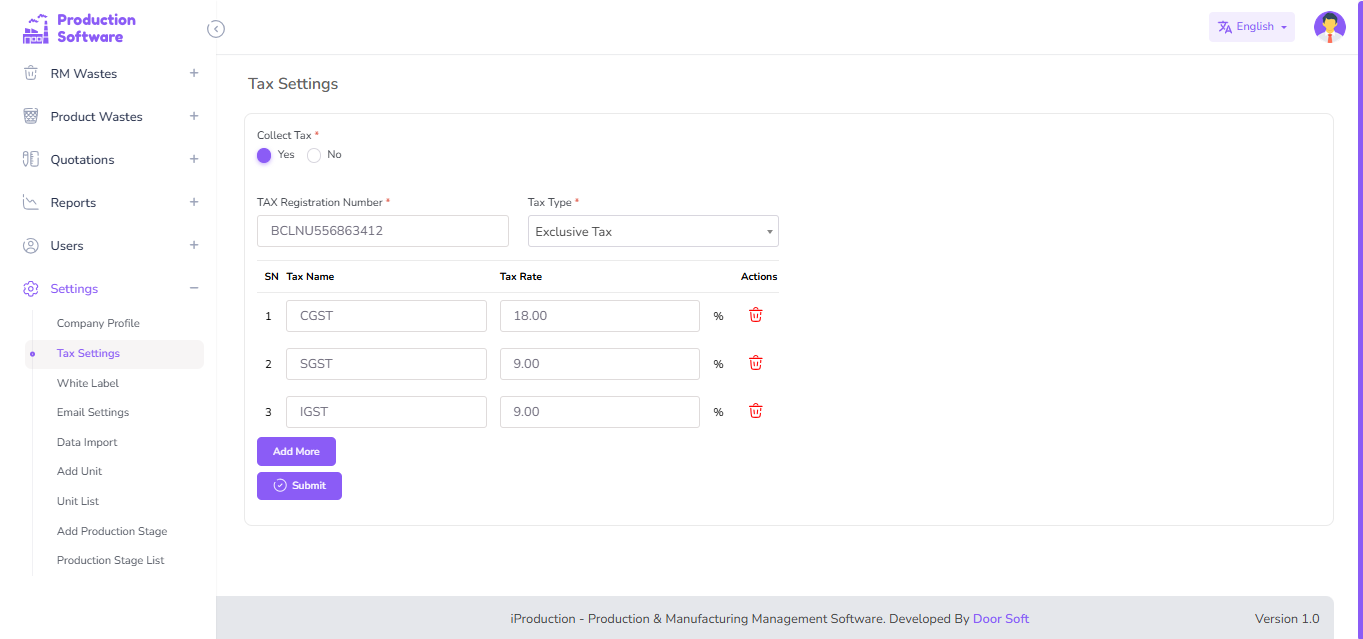1363x639 pixels.
Task: Select Yes for Collect Tax
Action: pyautogui.click(x=264, y=155)
